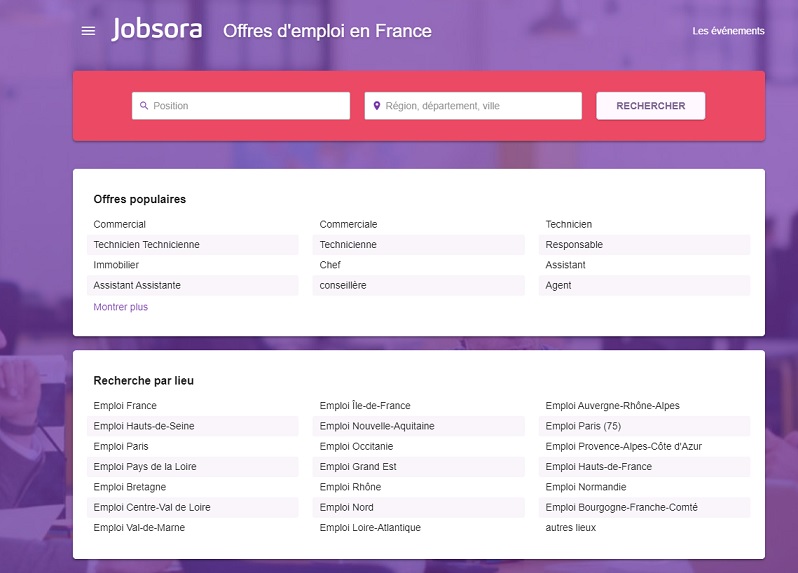Image resolution: width=798 pixels, height=573 pixels.
Task: Open the Chef job offers
Action: [x=330, y=265]
